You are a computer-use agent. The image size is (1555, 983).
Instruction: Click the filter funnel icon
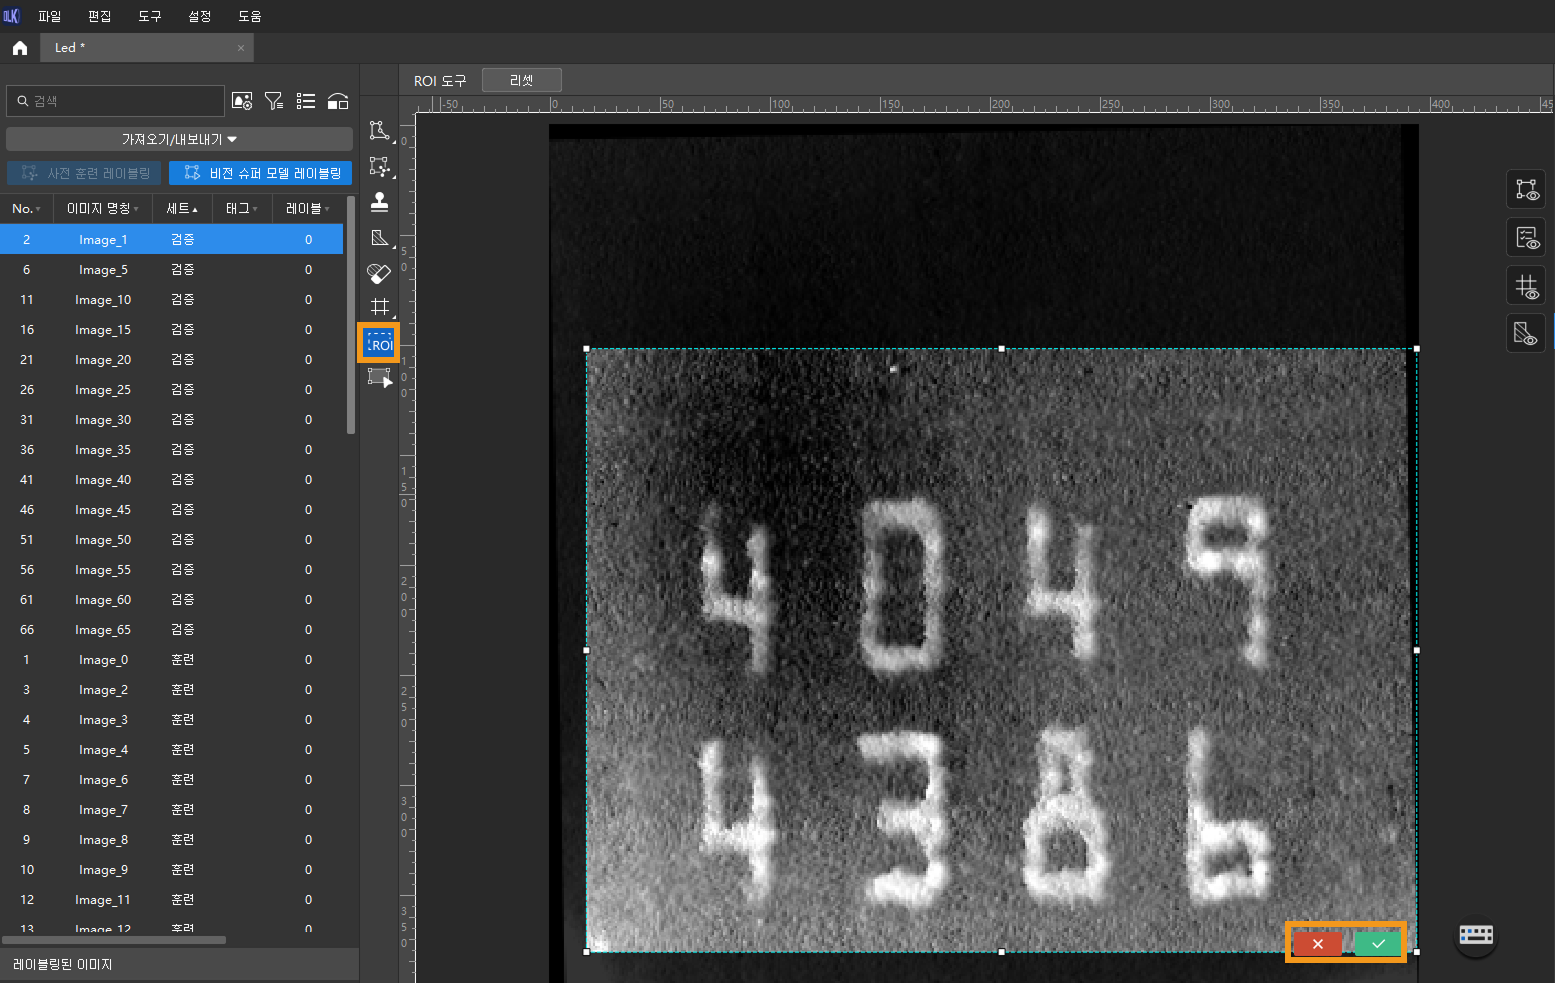pos(273,101)
